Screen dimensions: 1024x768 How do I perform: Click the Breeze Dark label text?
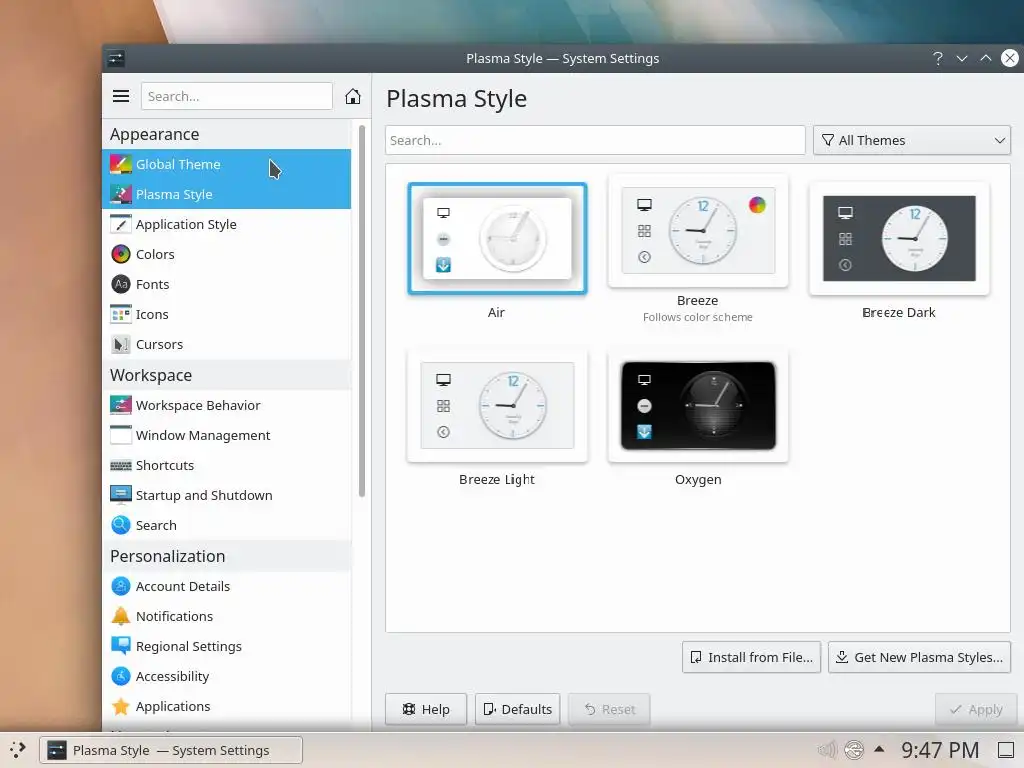click(899, 313)
